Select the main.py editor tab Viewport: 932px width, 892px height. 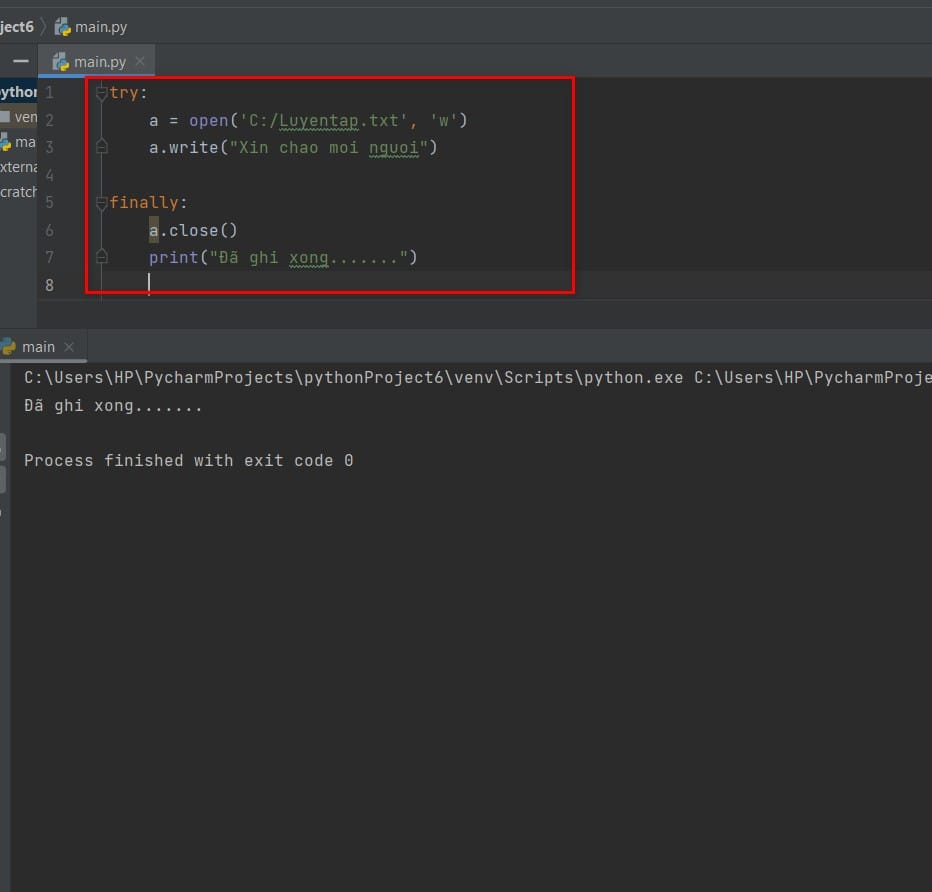coord(97,61)
